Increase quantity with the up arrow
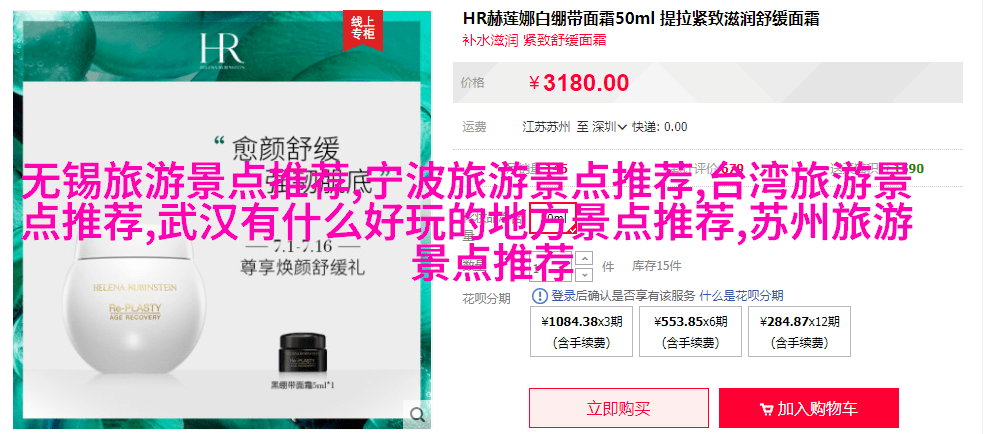 585,258
